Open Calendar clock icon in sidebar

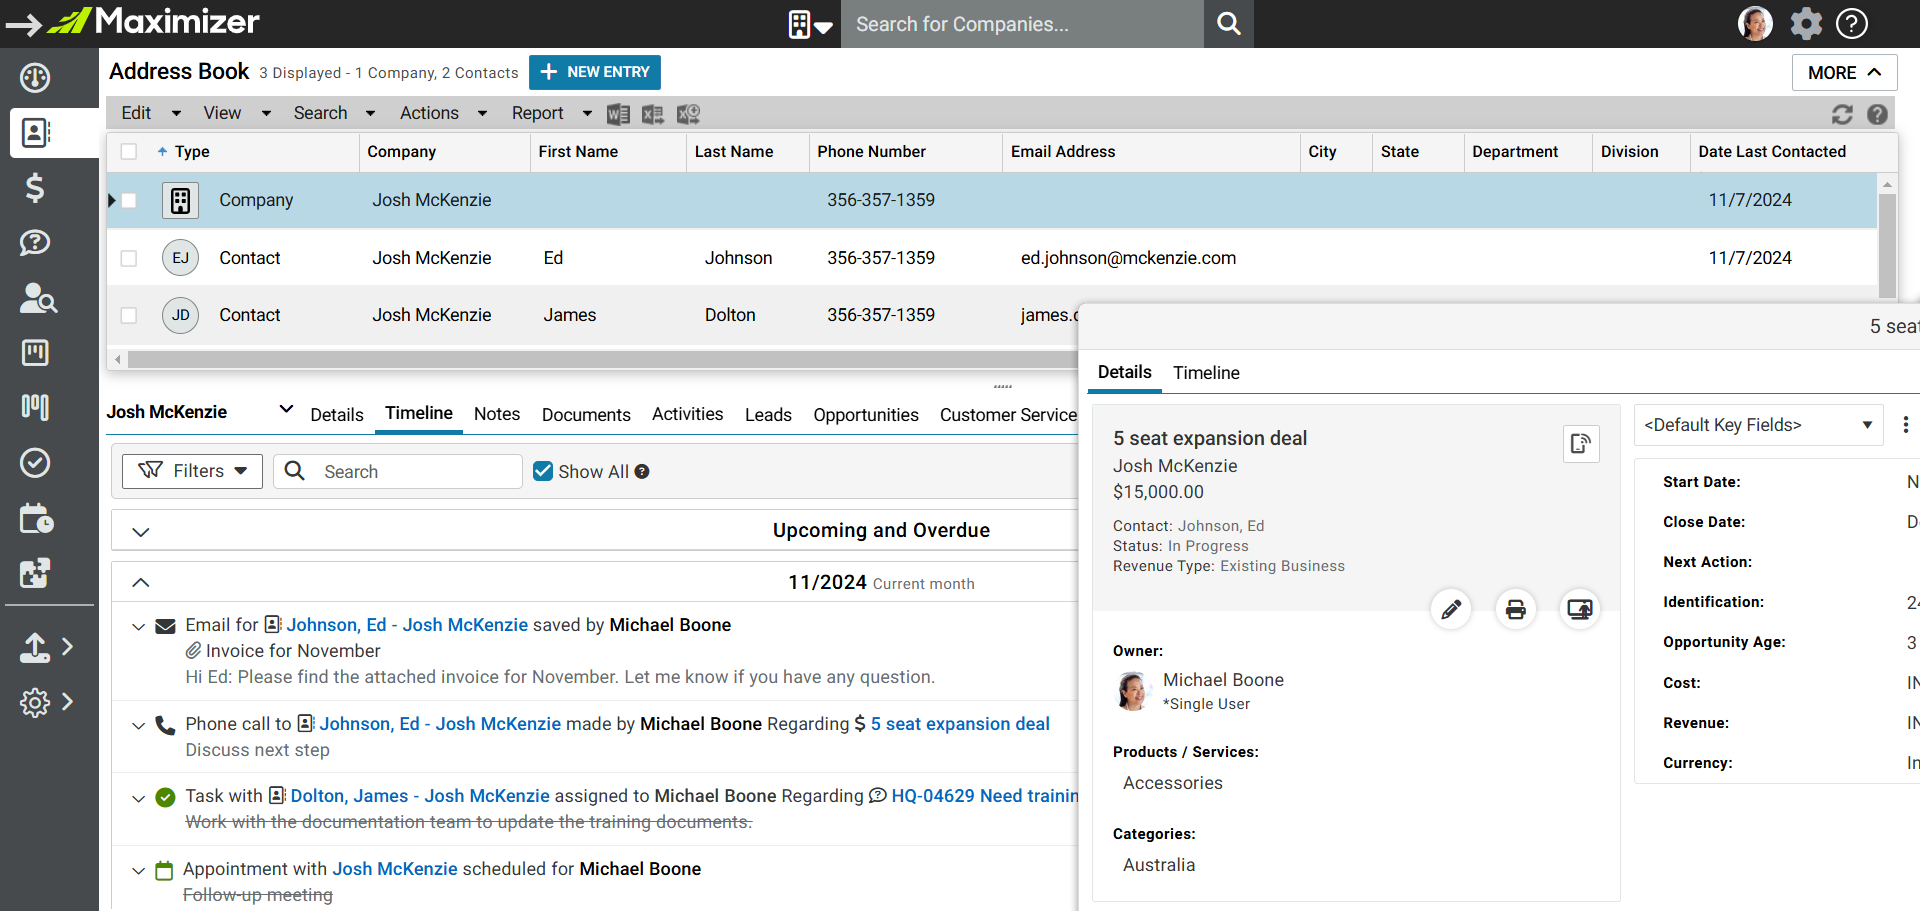(36, 518)
